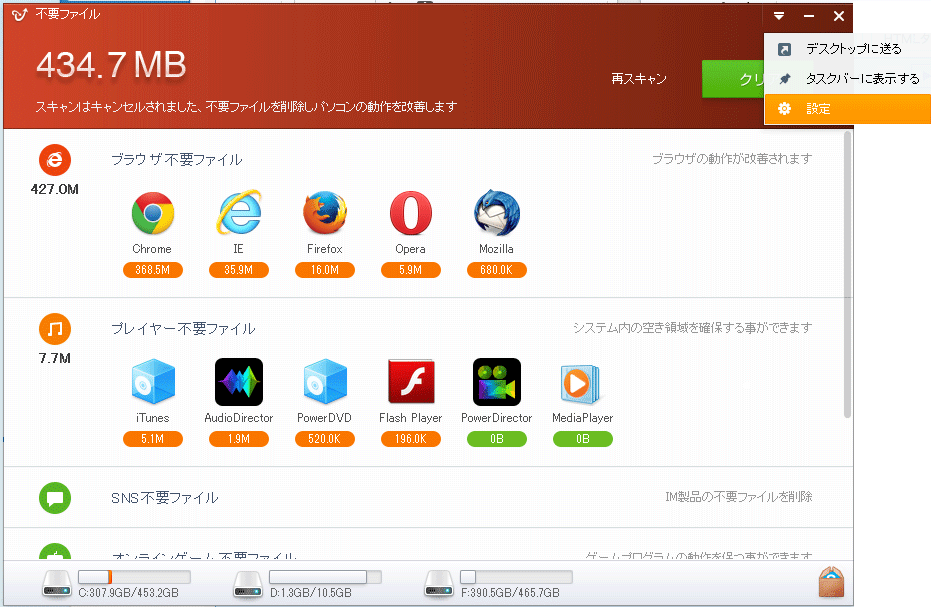Click the F drive usage bar
The image size is (931, 607).
pyautogui.click(x=517, y=577)
